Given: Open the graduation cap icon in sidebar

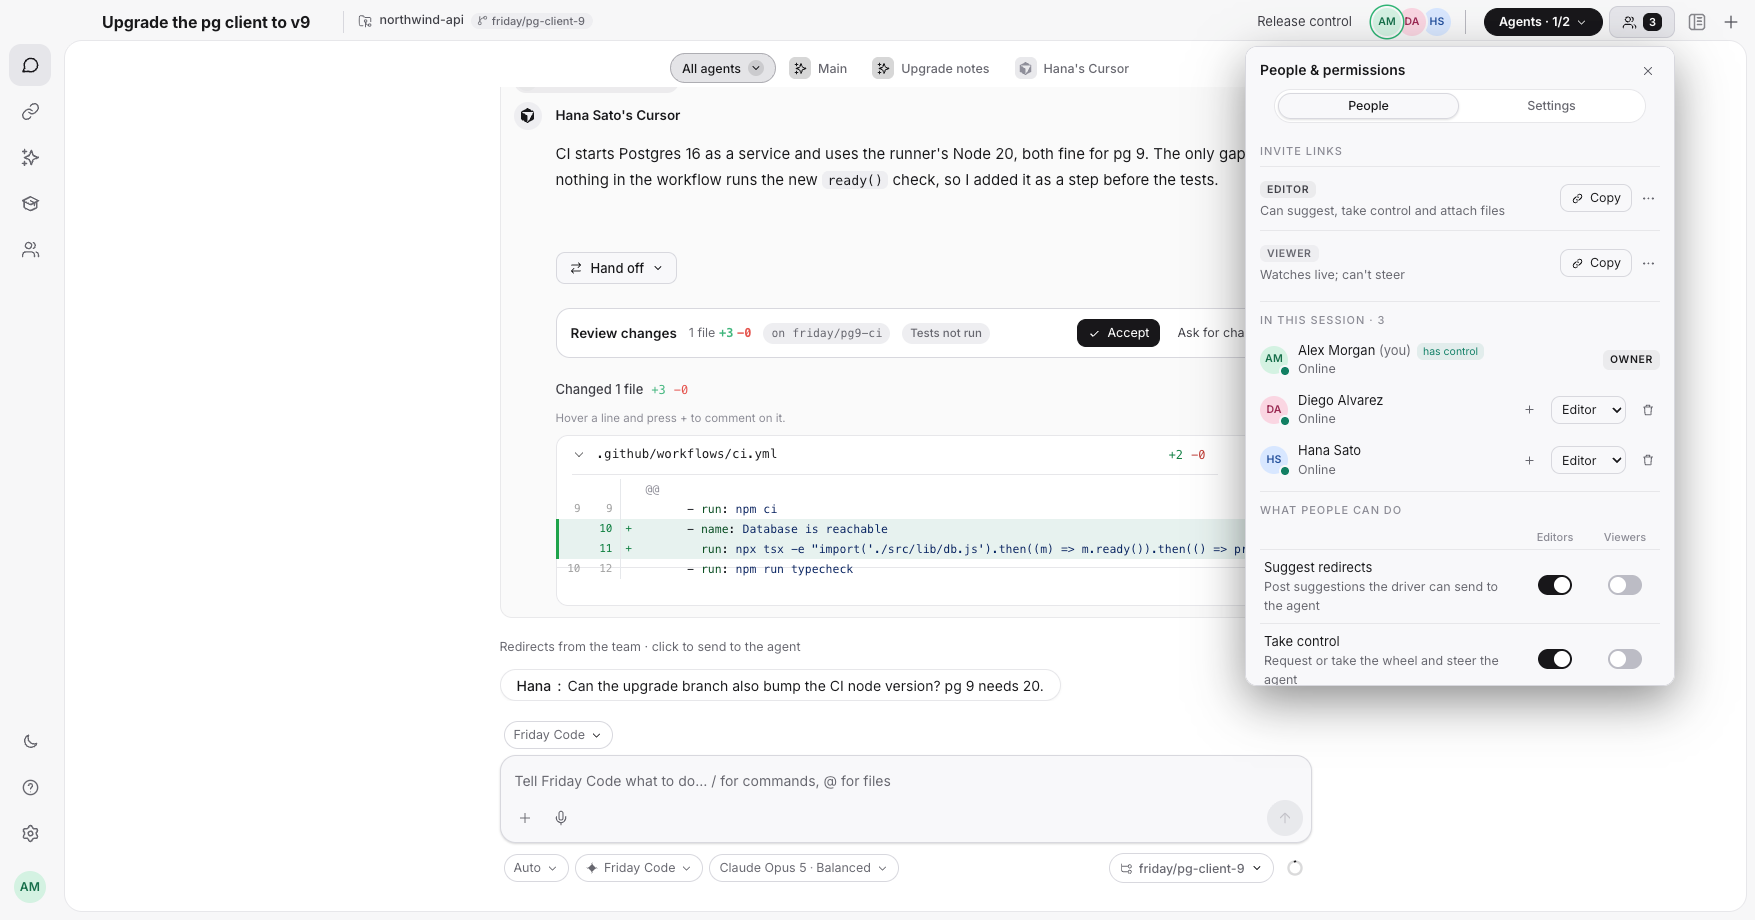Looking at the screenshot, I should (x=30, y=203).
